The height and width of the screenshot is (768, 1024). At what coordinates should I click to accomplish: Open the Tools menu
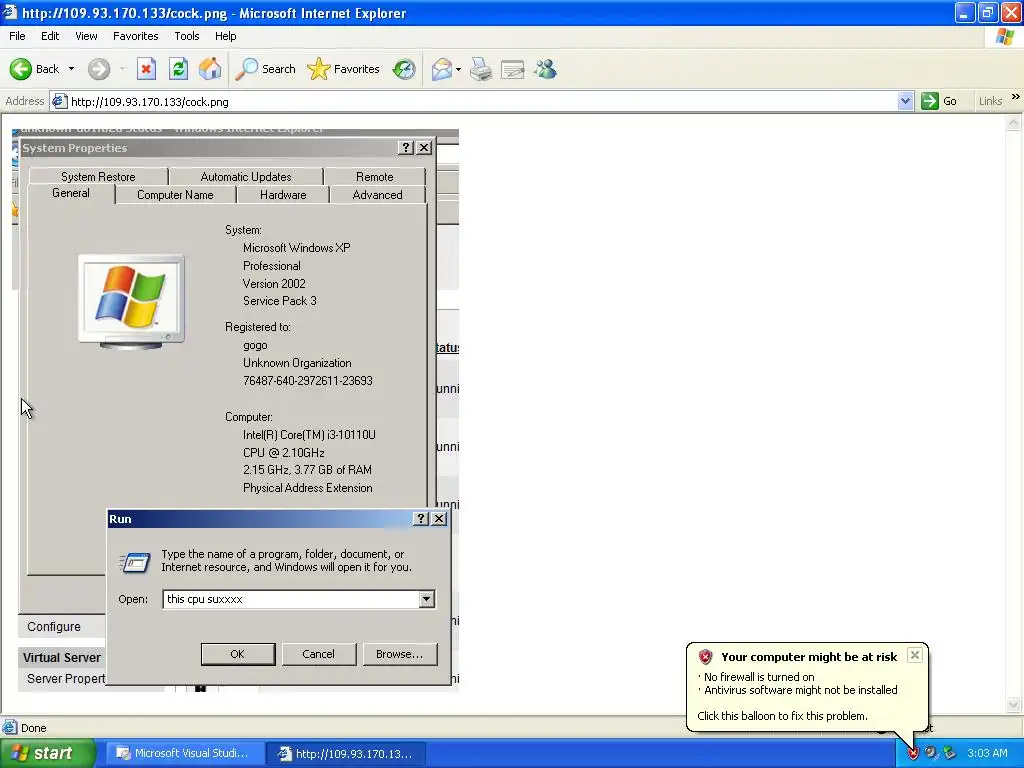187,36
